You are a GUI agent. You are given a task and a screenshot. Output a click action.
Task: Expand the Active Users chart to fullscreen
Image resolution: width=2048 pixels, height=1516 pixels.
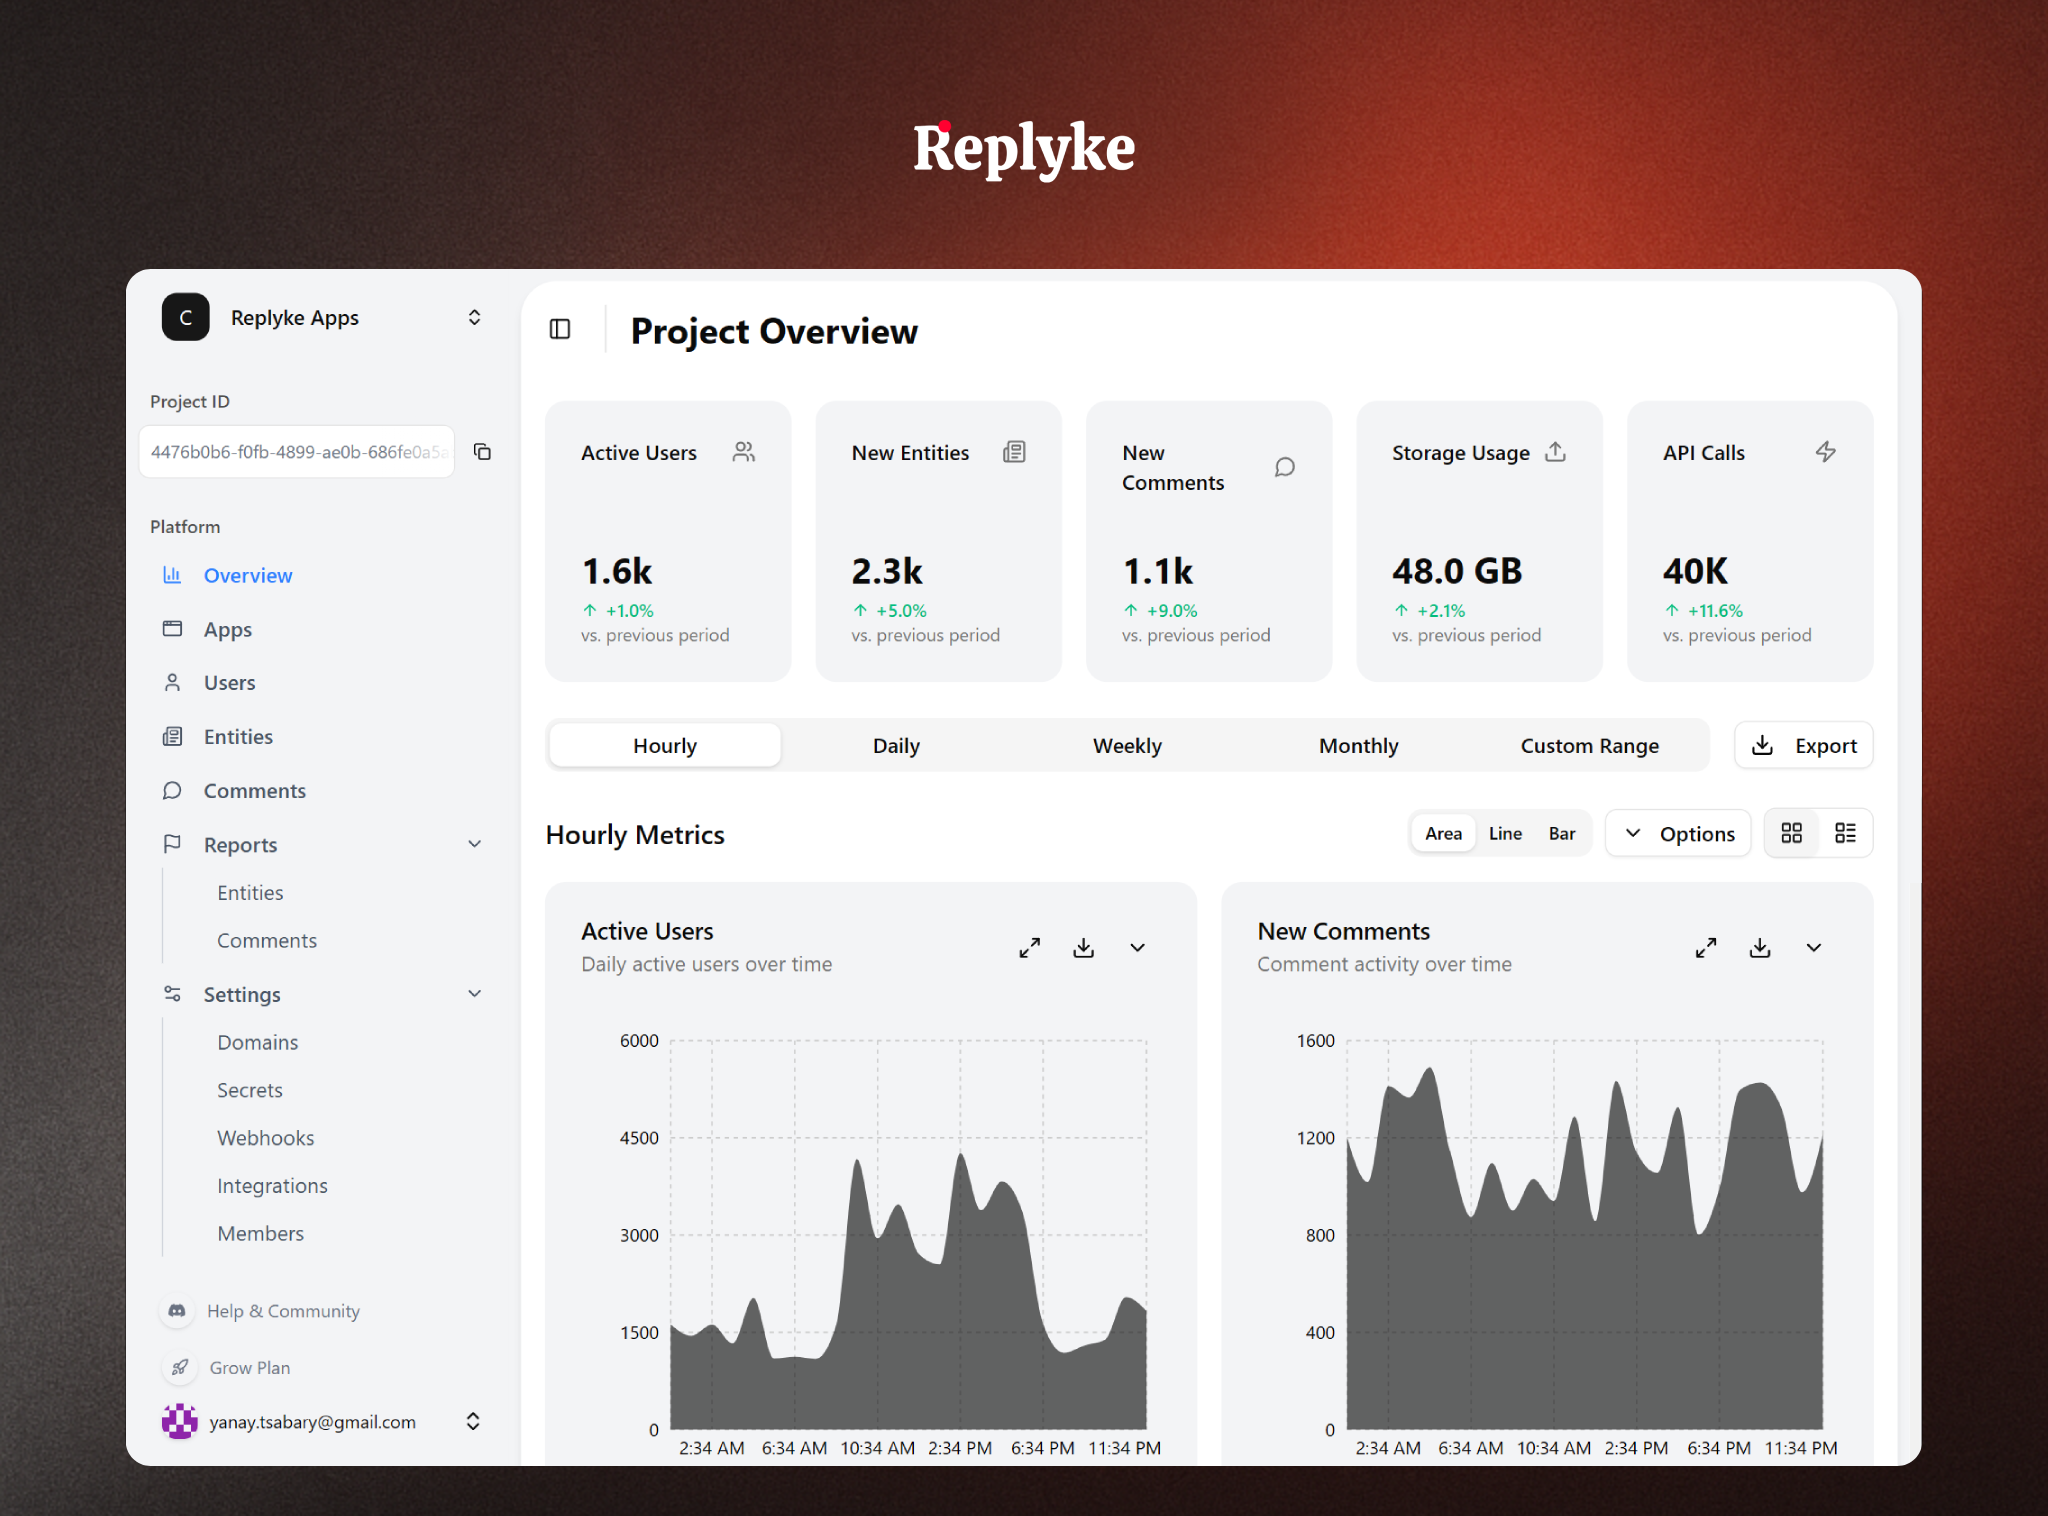pyautogui.click(x=1030, y=947)
